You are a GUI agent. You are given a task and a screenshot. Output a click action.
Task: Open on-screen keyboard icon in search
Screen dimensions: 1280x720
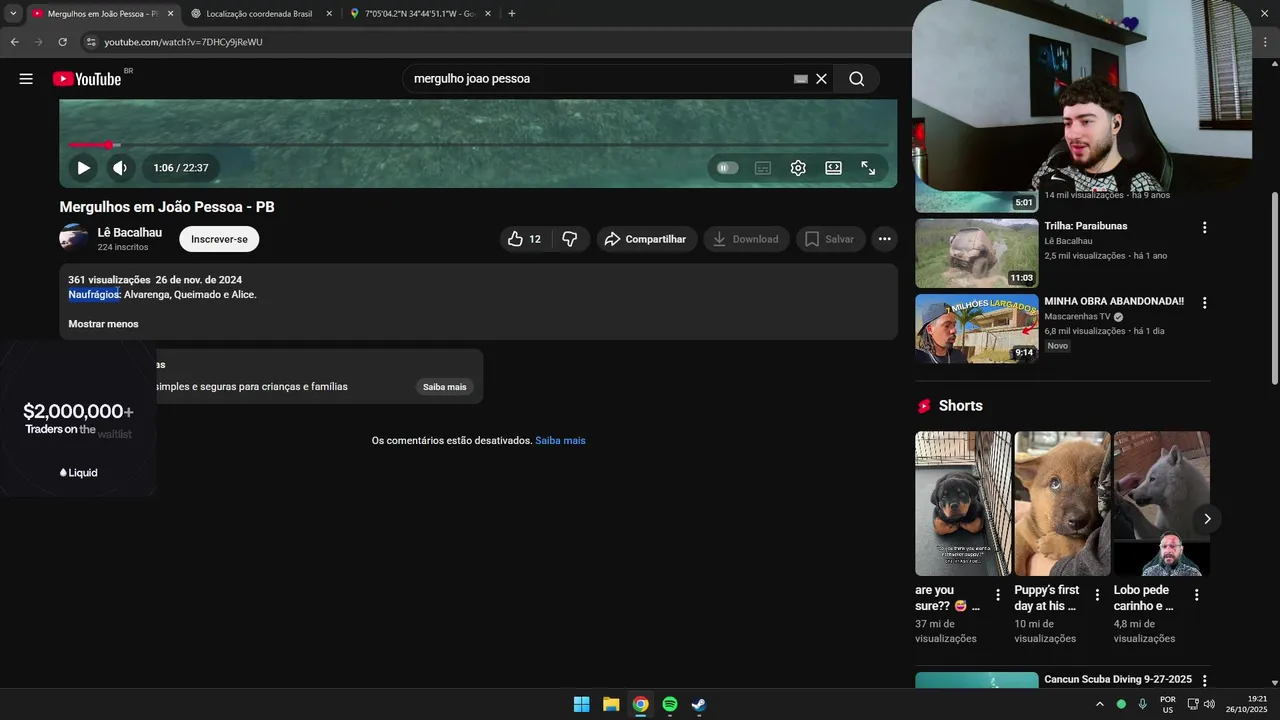pyautogui.click(x=800, y=79)
